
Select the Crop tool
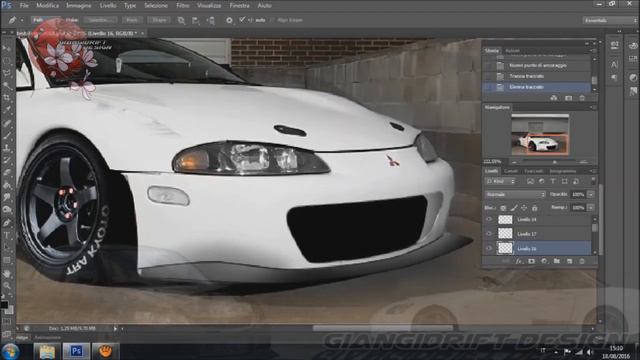[x=7, y=98]
